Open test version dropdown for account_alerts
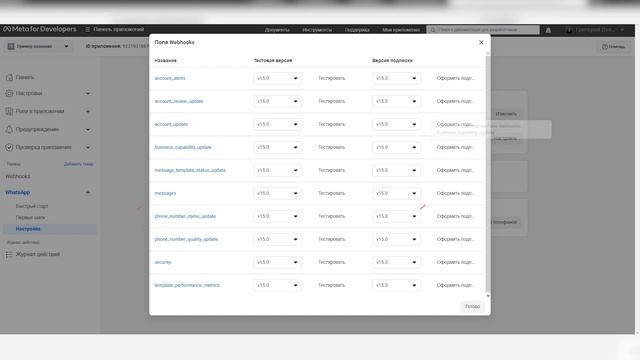640x360 pixels. 278,78
